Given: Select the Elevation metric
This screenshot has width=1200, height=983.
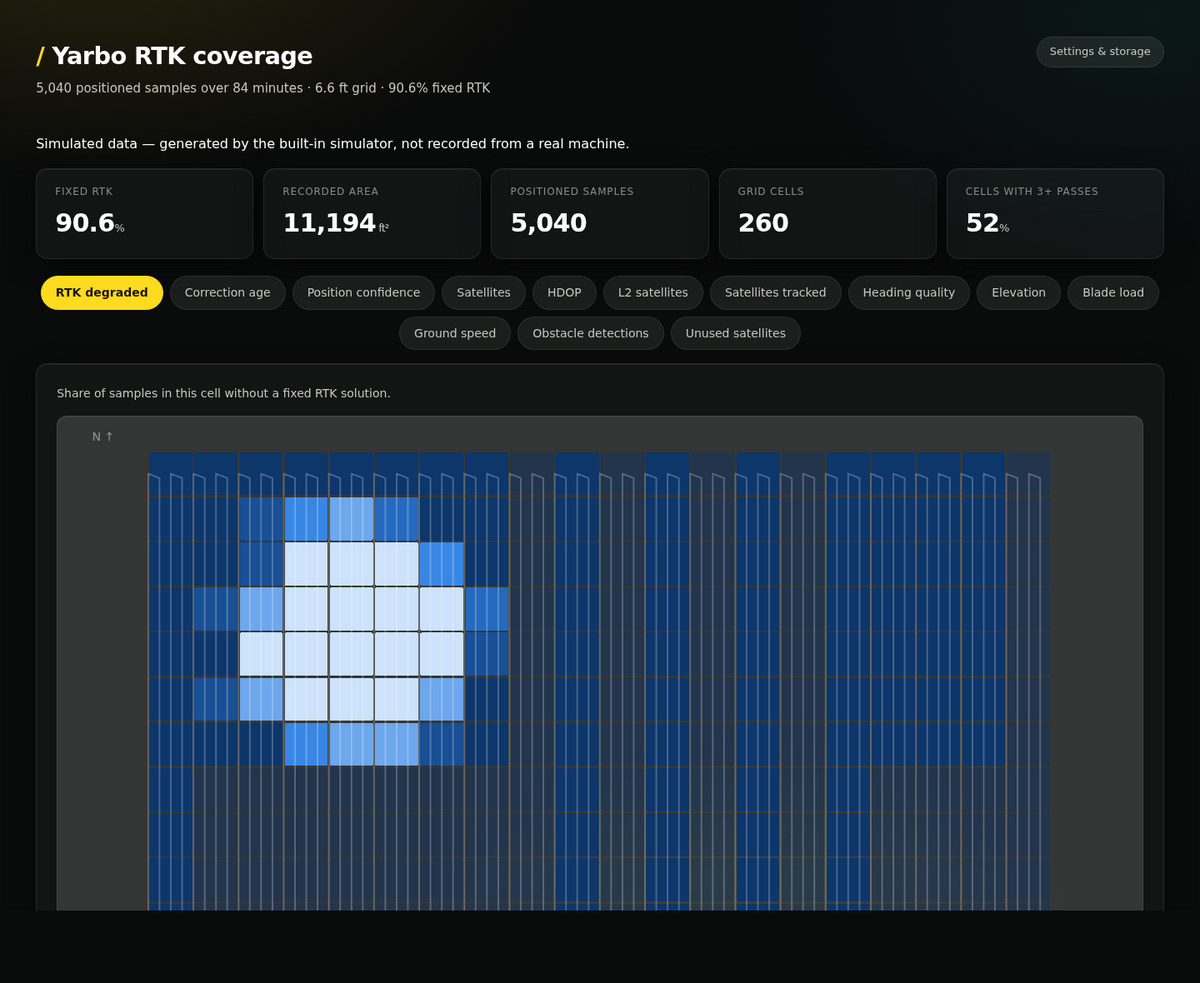Looking at the screenshot, I should click(1019, 293).
